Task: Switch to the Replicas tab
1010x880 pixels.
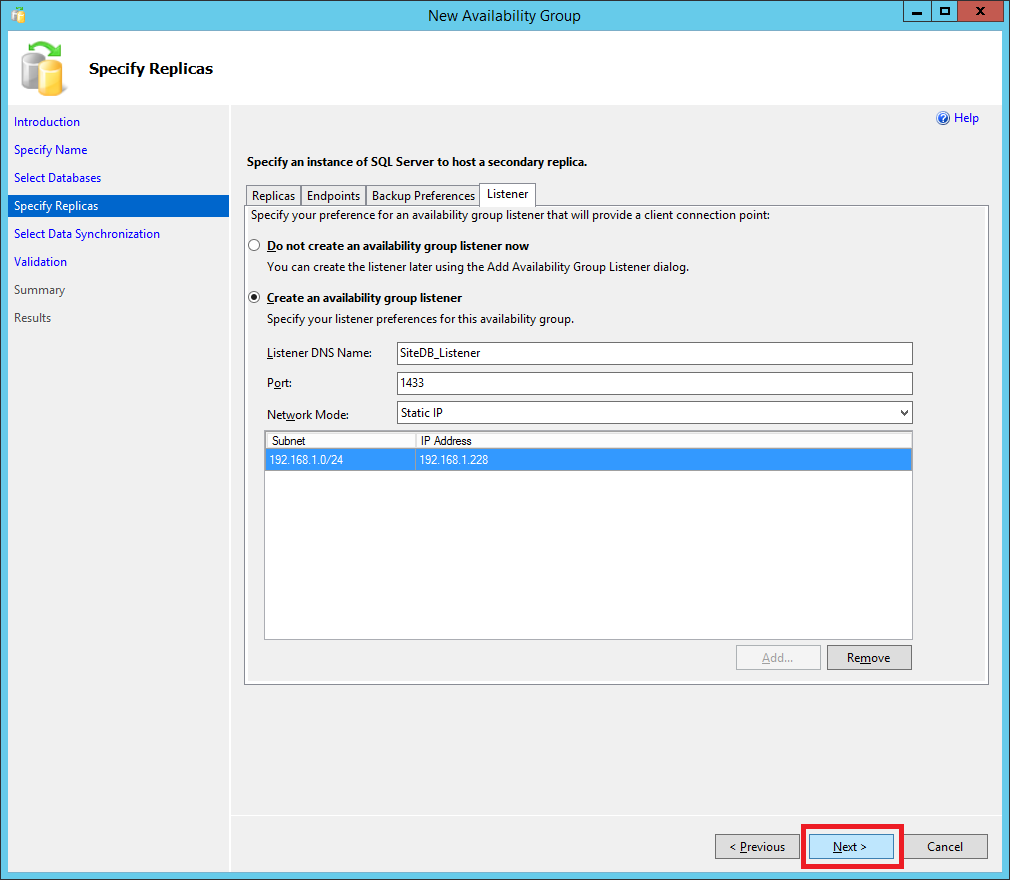Action: click(x=273, y=196)
